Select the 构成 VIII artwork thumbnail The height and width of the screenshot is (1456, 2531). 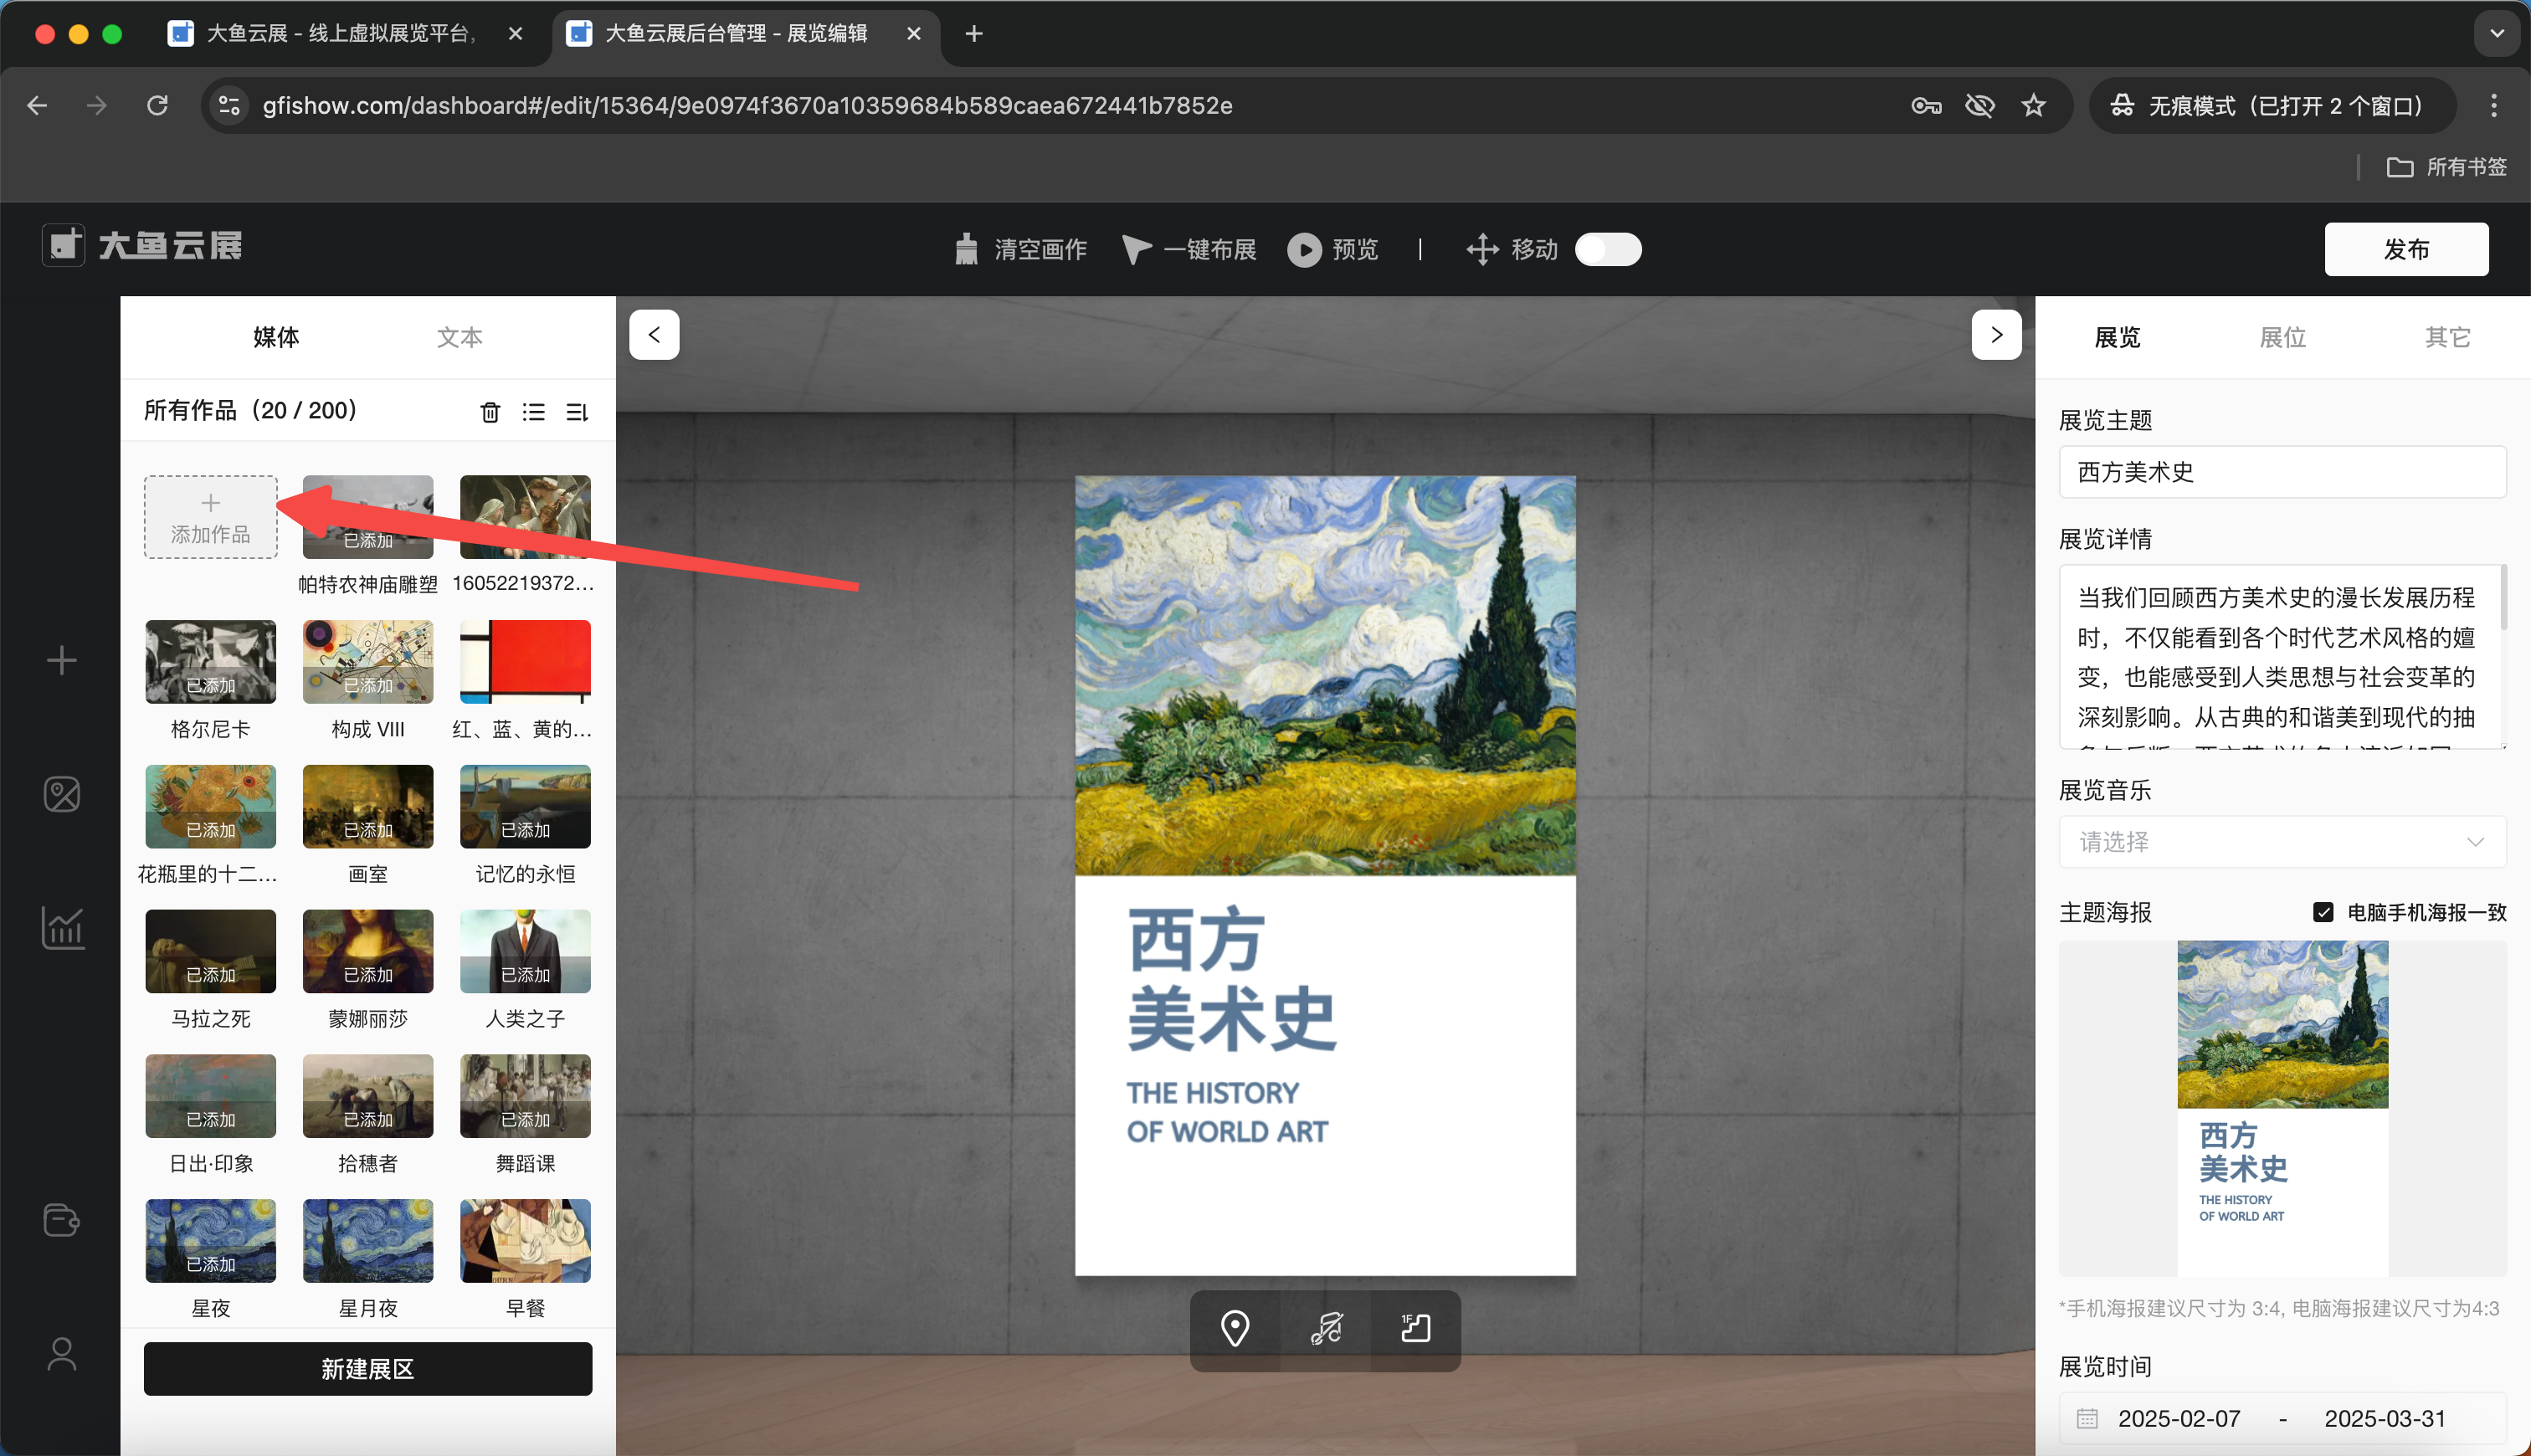[x=368, y=661]
